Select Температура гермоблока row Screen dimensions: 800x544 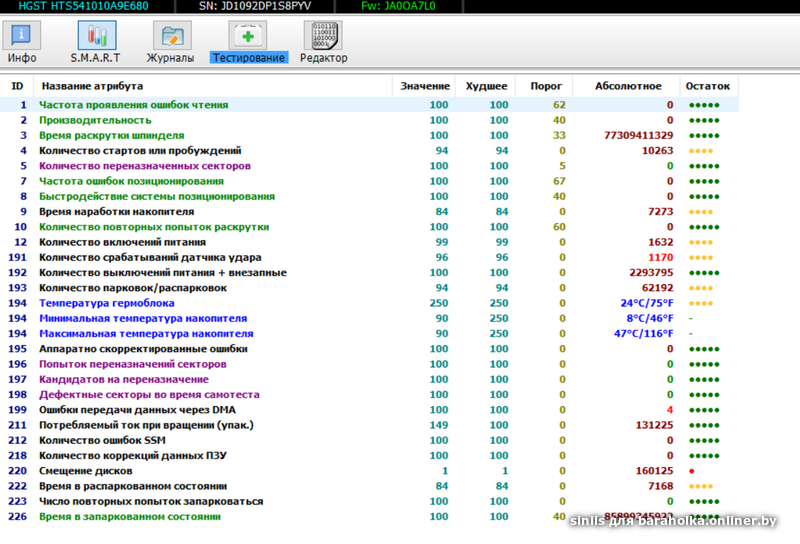point(369,303)
